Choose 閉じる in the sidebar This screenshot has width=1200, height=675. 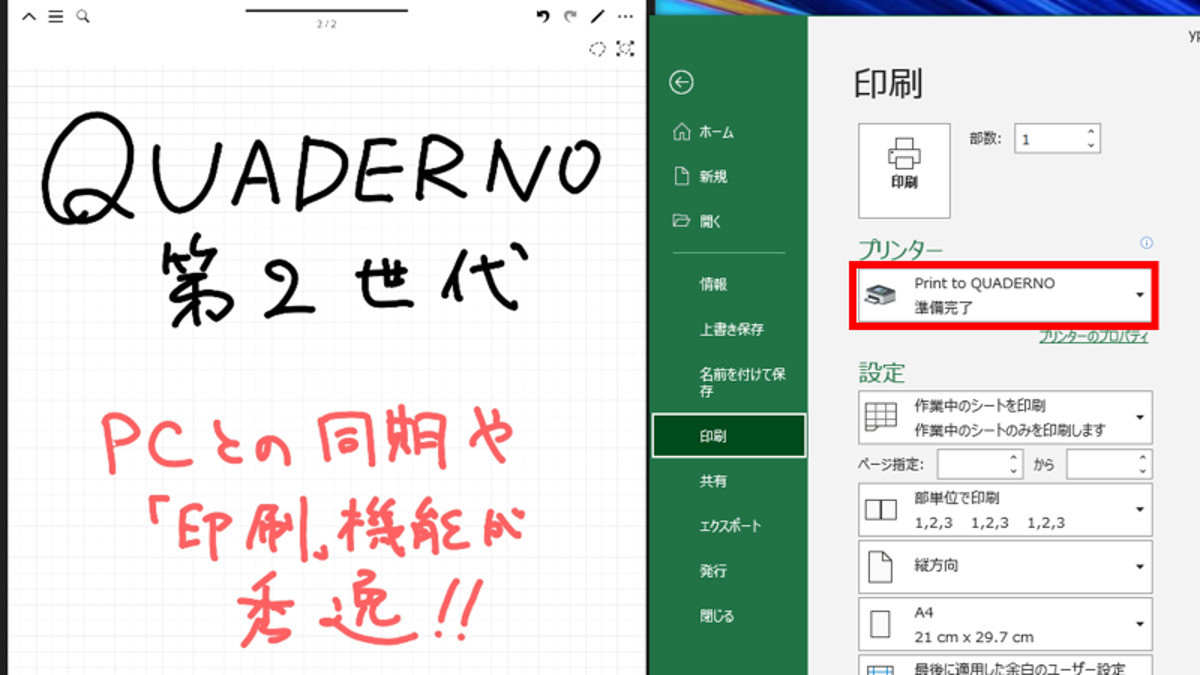pyautogui.click(x=728, y=616)
